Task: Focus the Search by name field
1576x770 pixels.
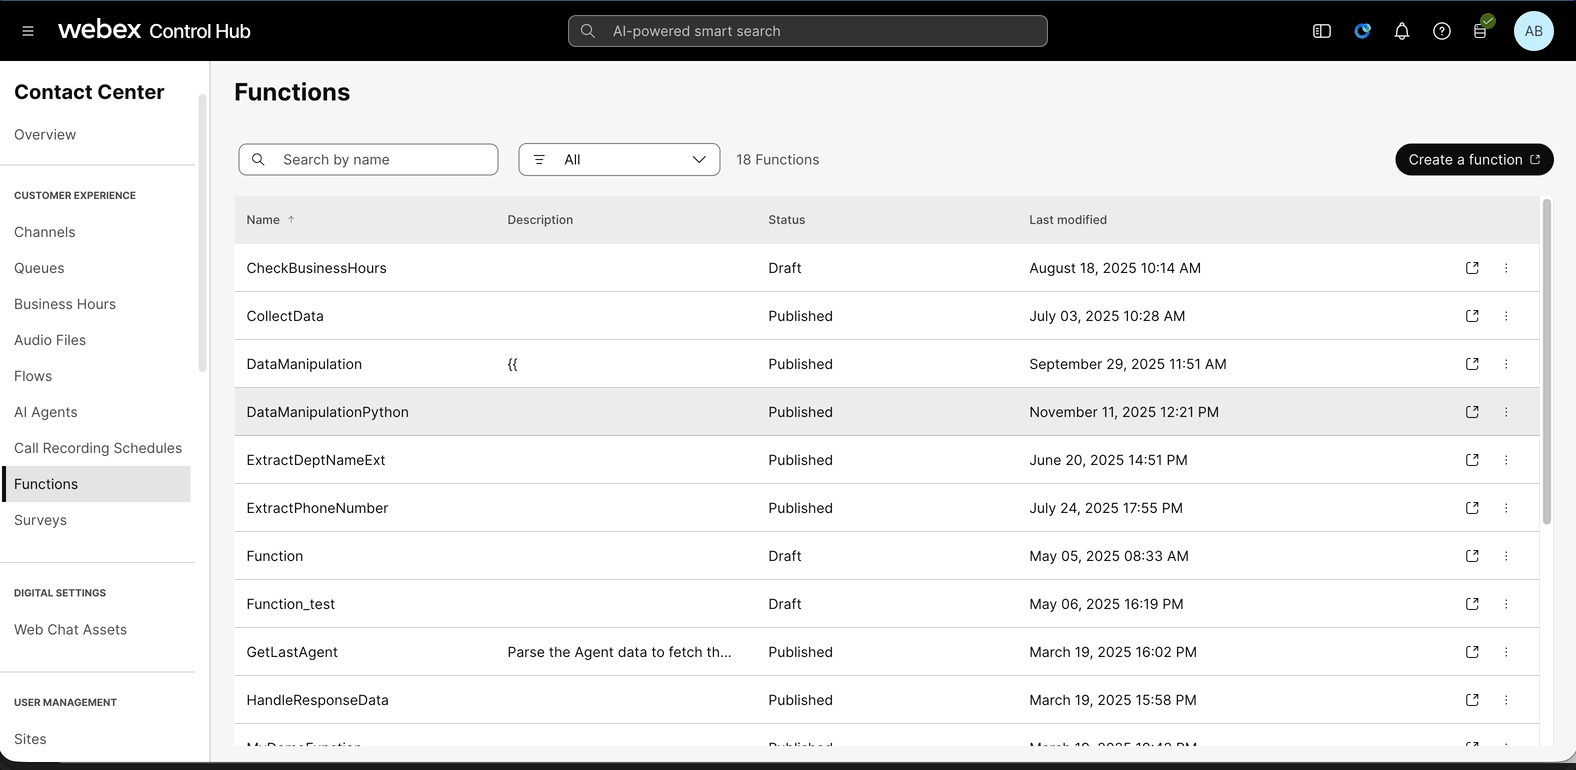Action: 380,160
